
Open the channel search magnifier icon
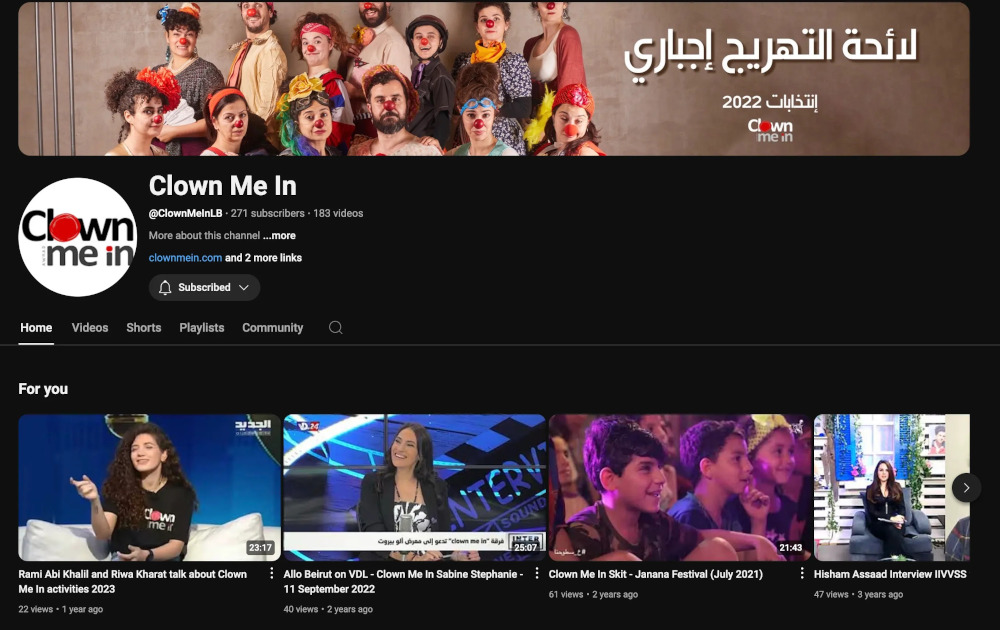point(335,328)
